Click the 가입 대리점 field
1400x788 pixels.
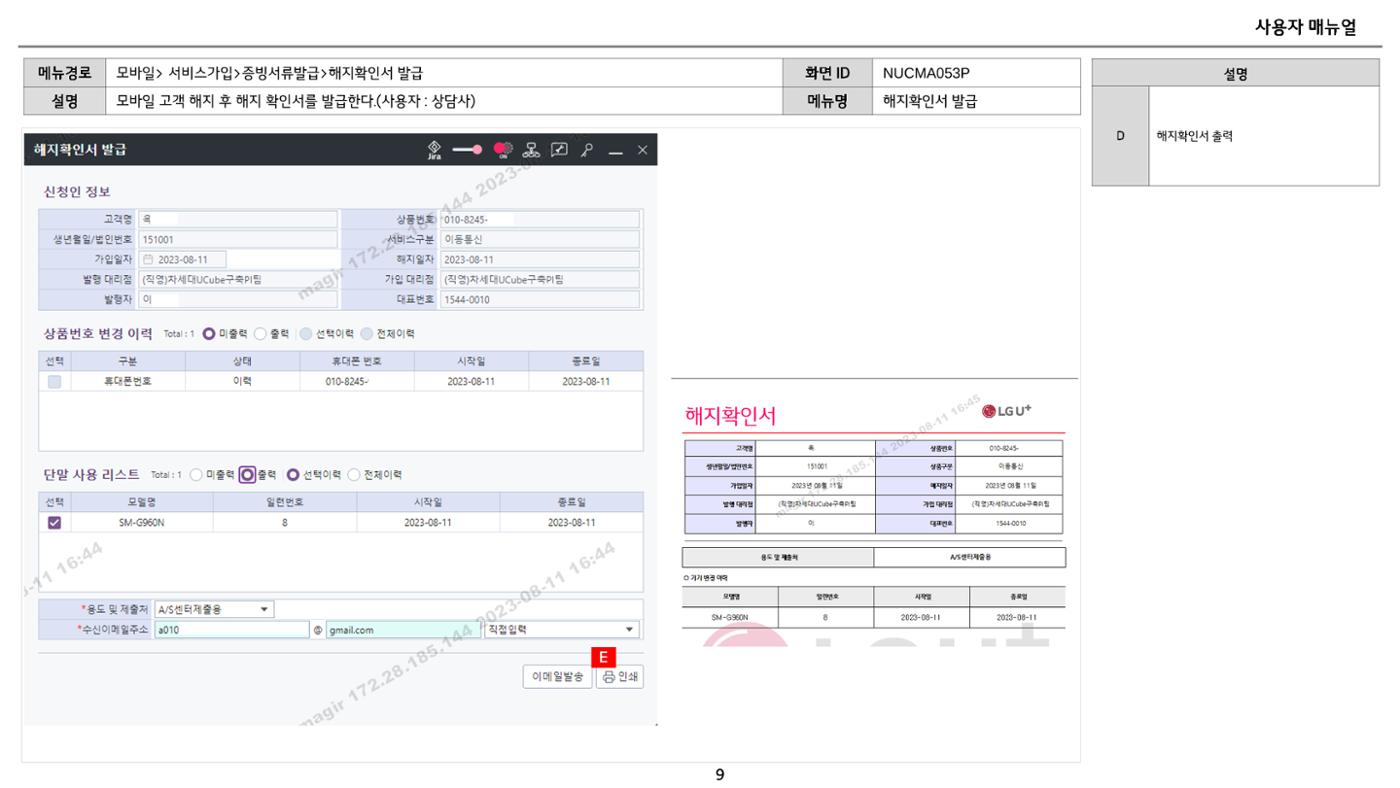click(539, 279)
